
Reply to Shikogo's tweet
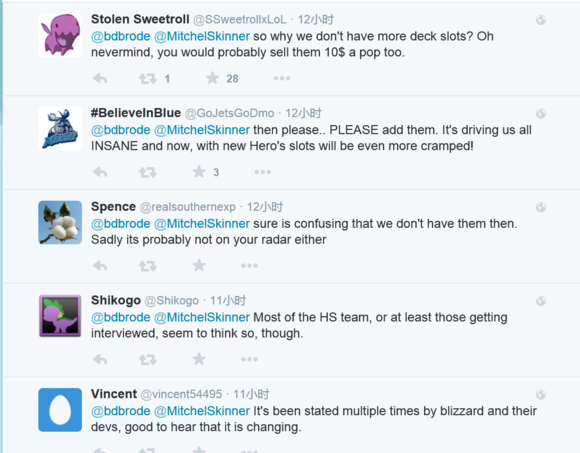coord(100,359)
